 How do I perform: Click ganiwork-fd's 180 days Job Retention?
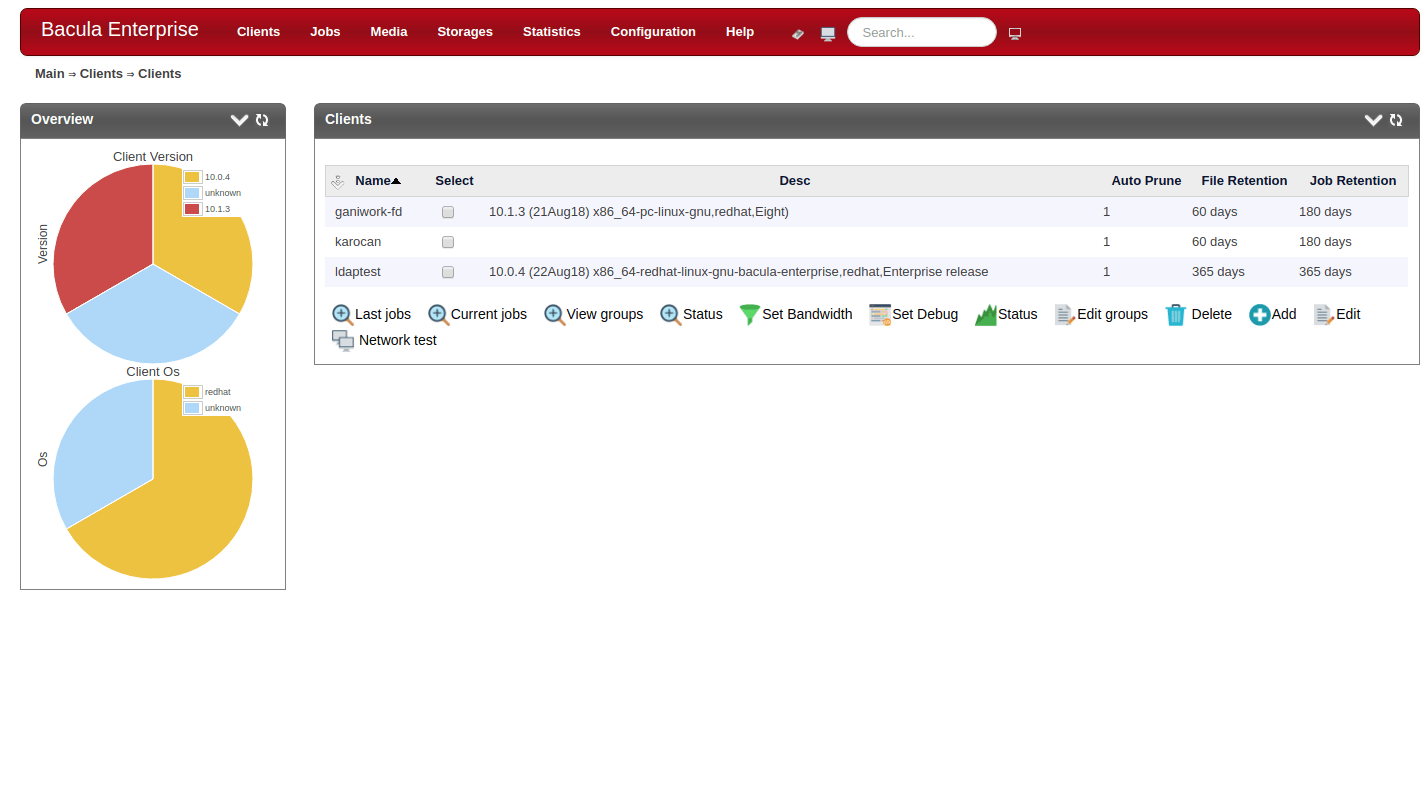[1325, 212]
